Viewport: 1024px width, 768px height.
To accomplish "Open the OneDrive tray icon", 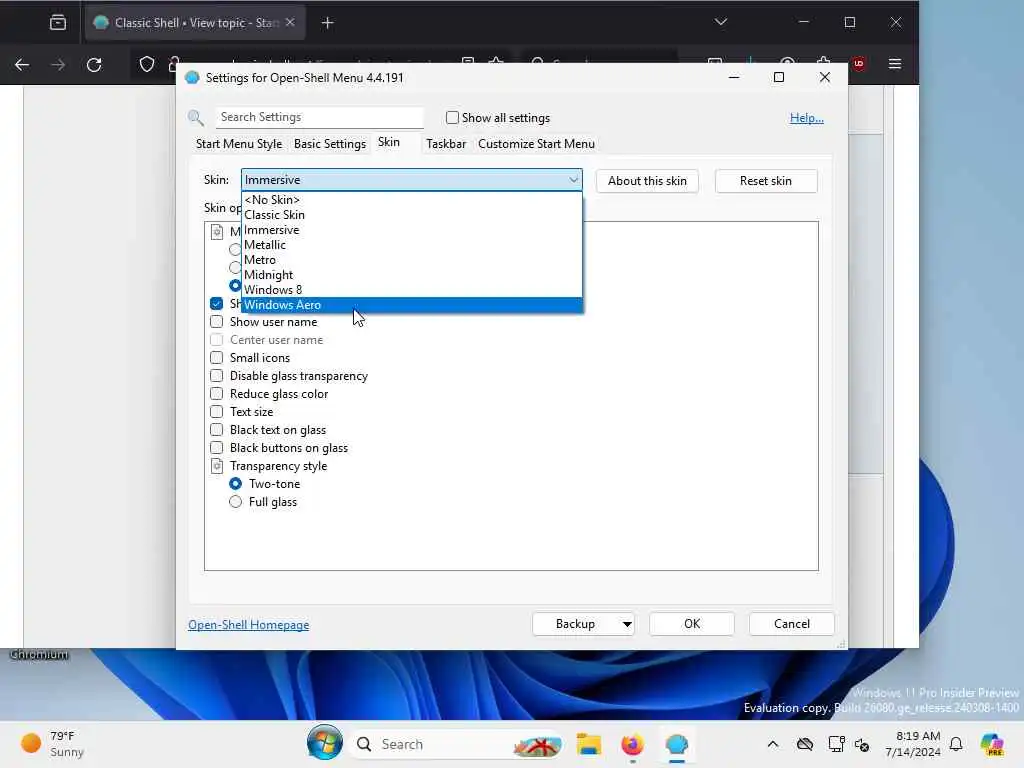I will [x=805, y=744].
